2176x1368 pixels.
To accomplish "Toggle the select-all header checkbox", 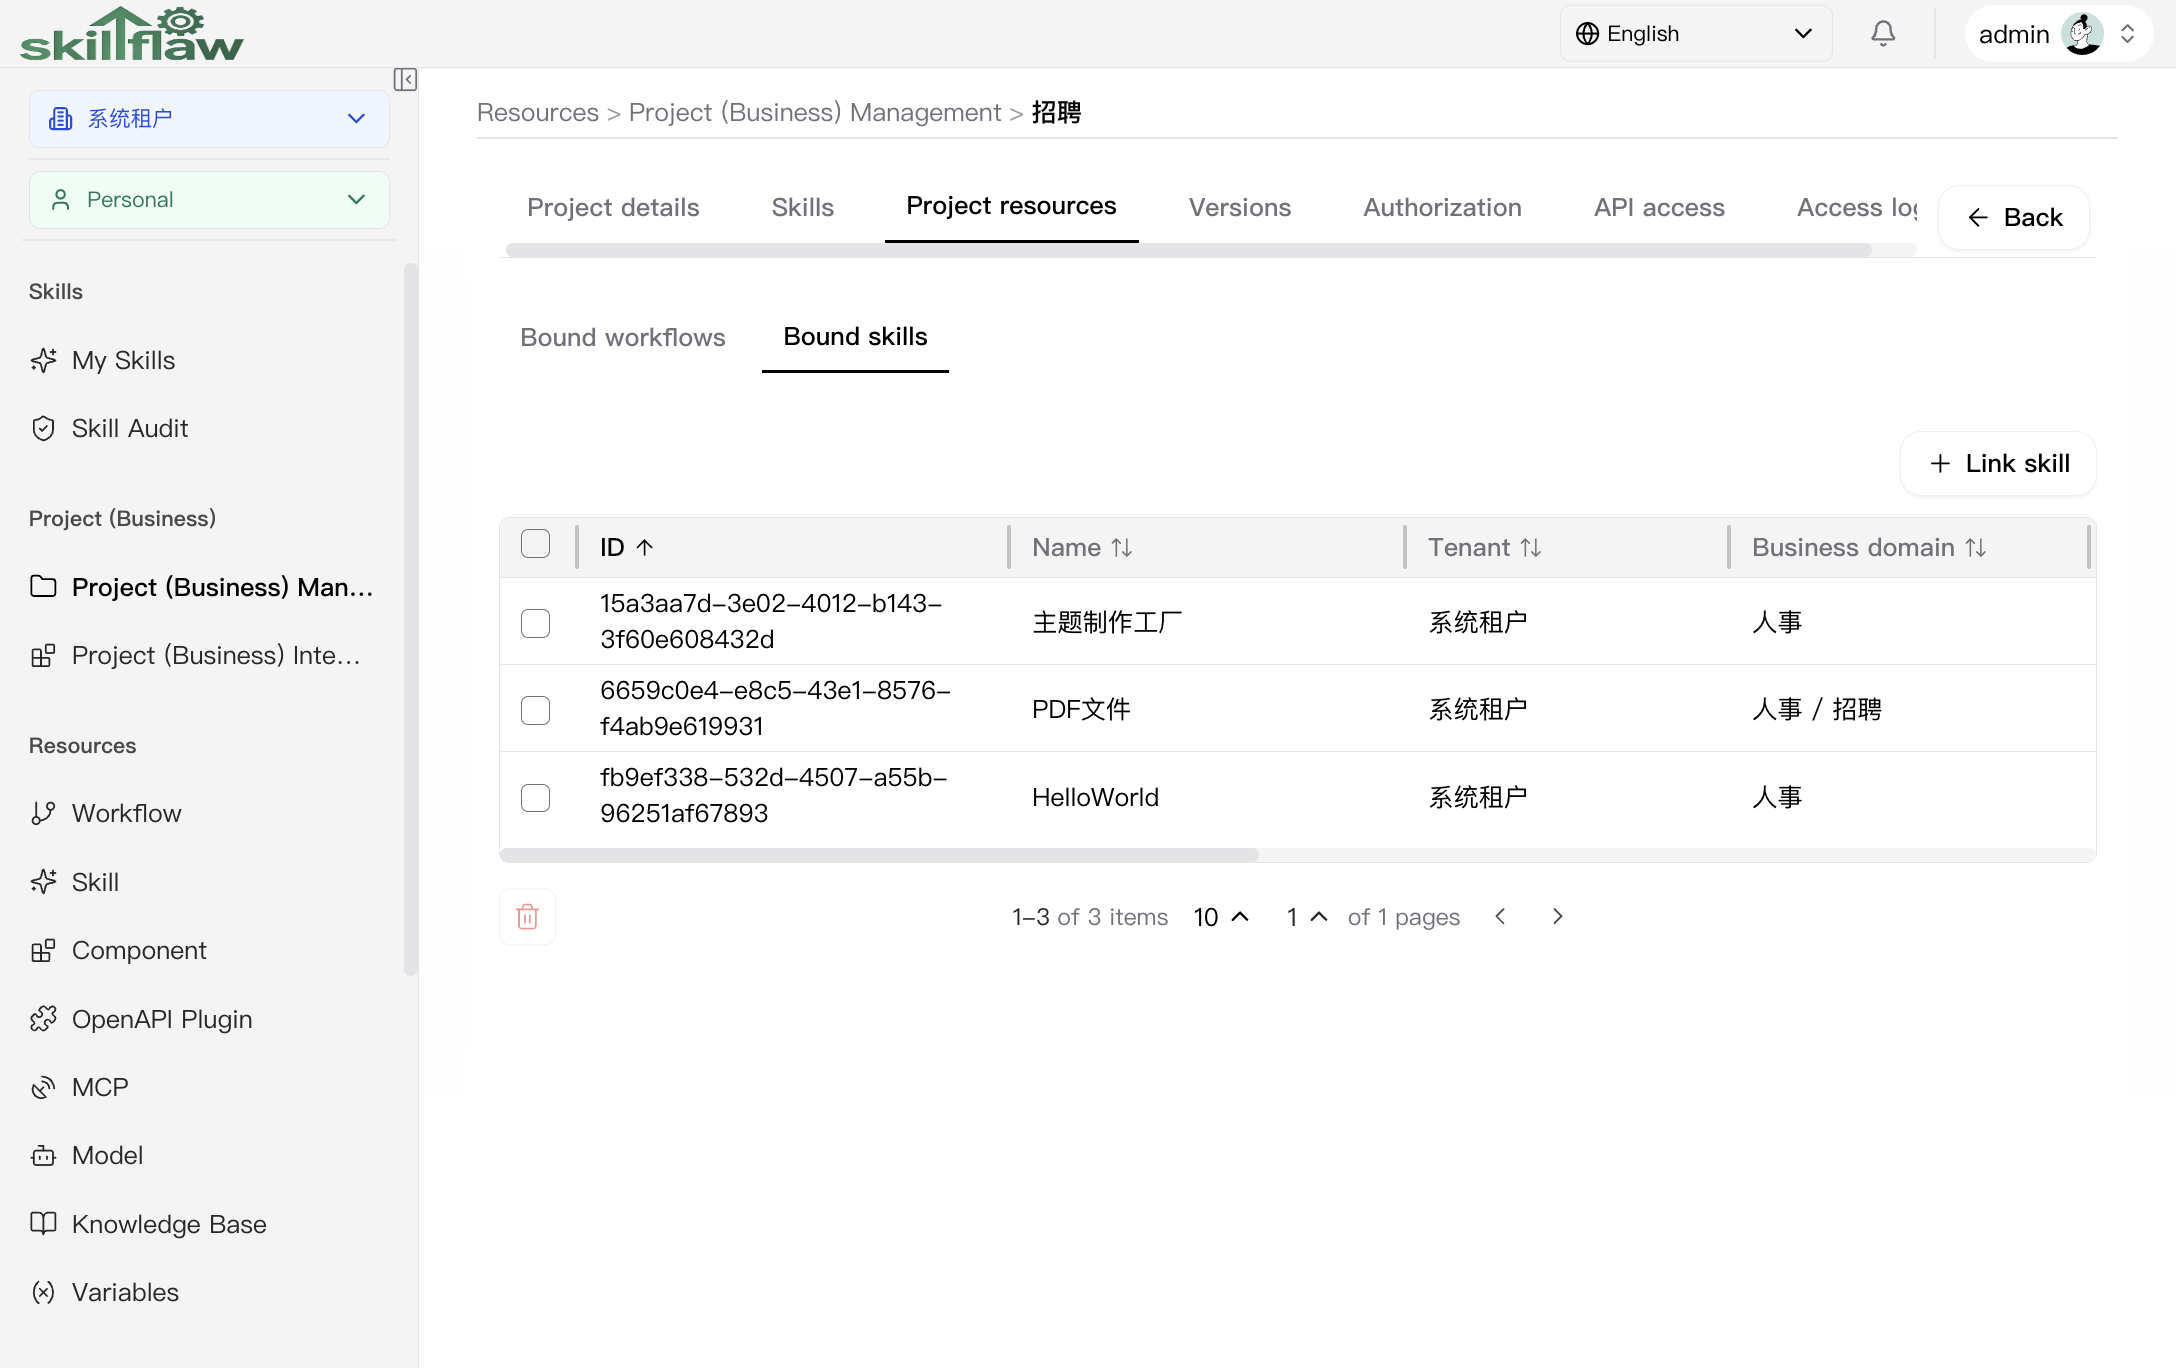I will [536, 544].
